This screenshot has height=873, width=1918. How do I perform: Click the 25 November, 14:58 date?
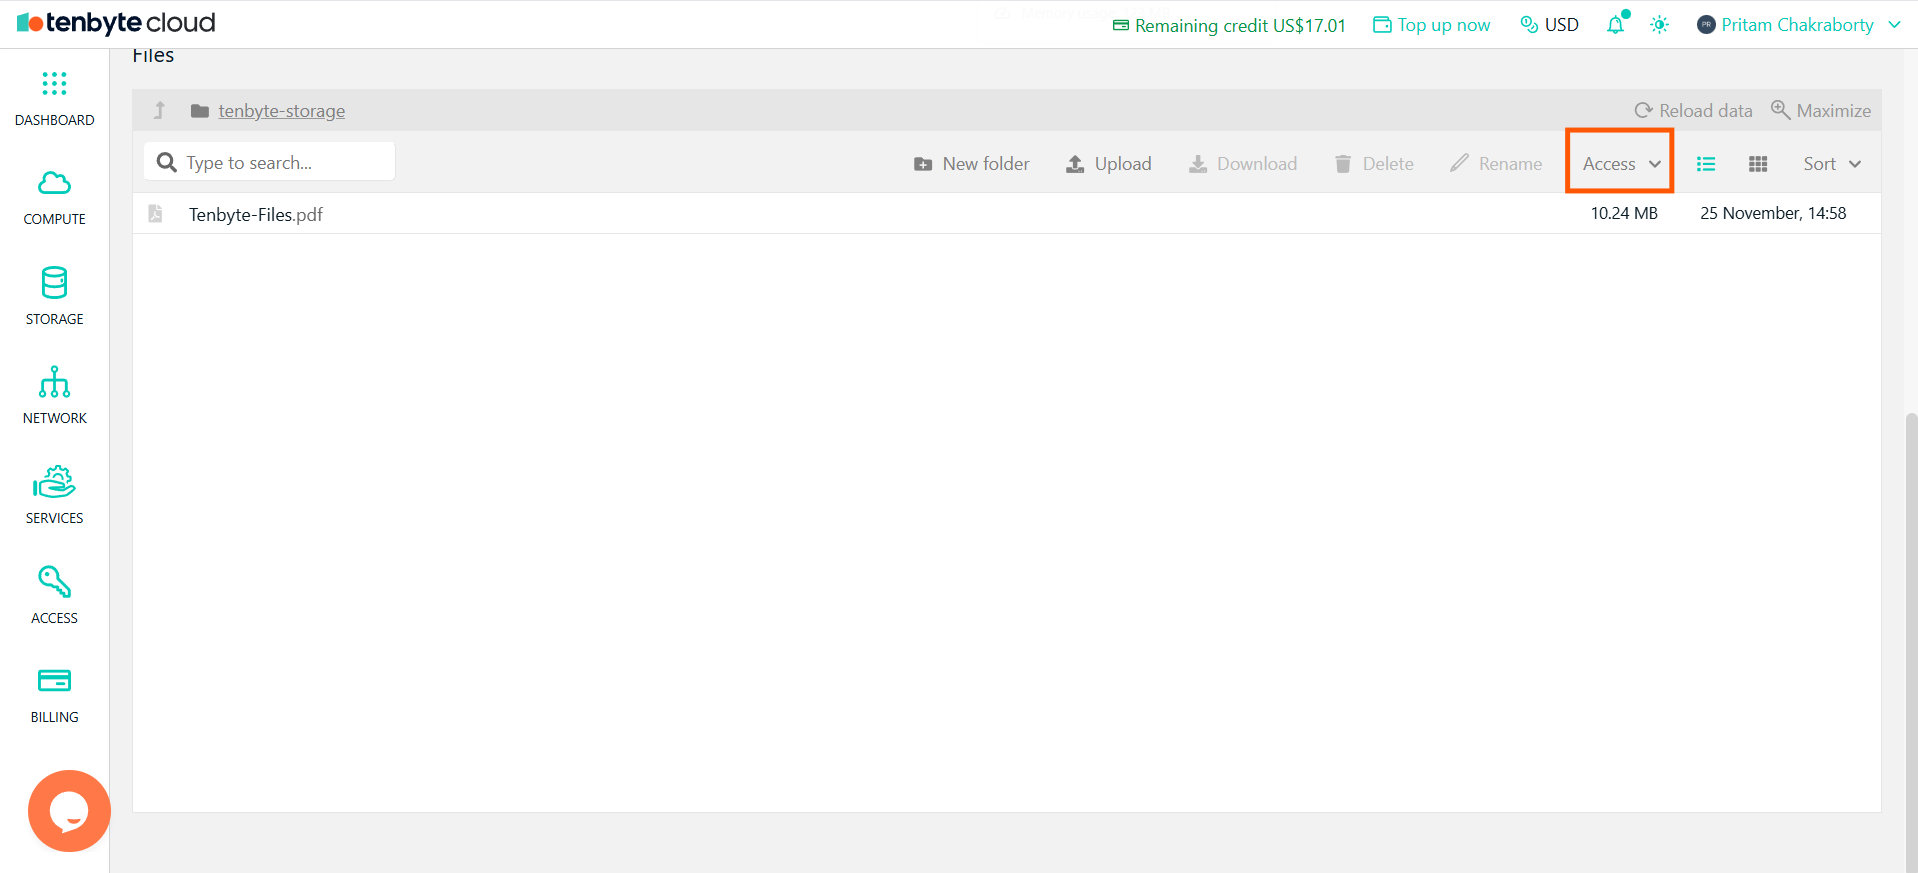(1773, 213)
